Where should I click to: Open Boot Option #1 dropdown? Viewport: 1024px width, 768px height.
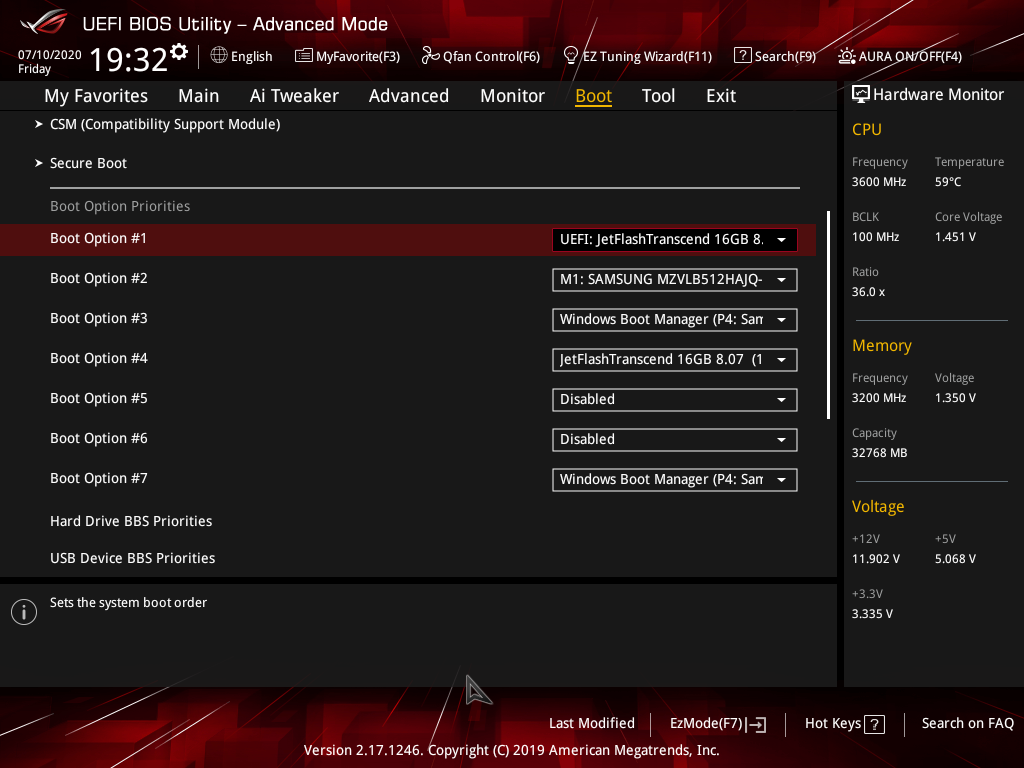coord(675,240)
